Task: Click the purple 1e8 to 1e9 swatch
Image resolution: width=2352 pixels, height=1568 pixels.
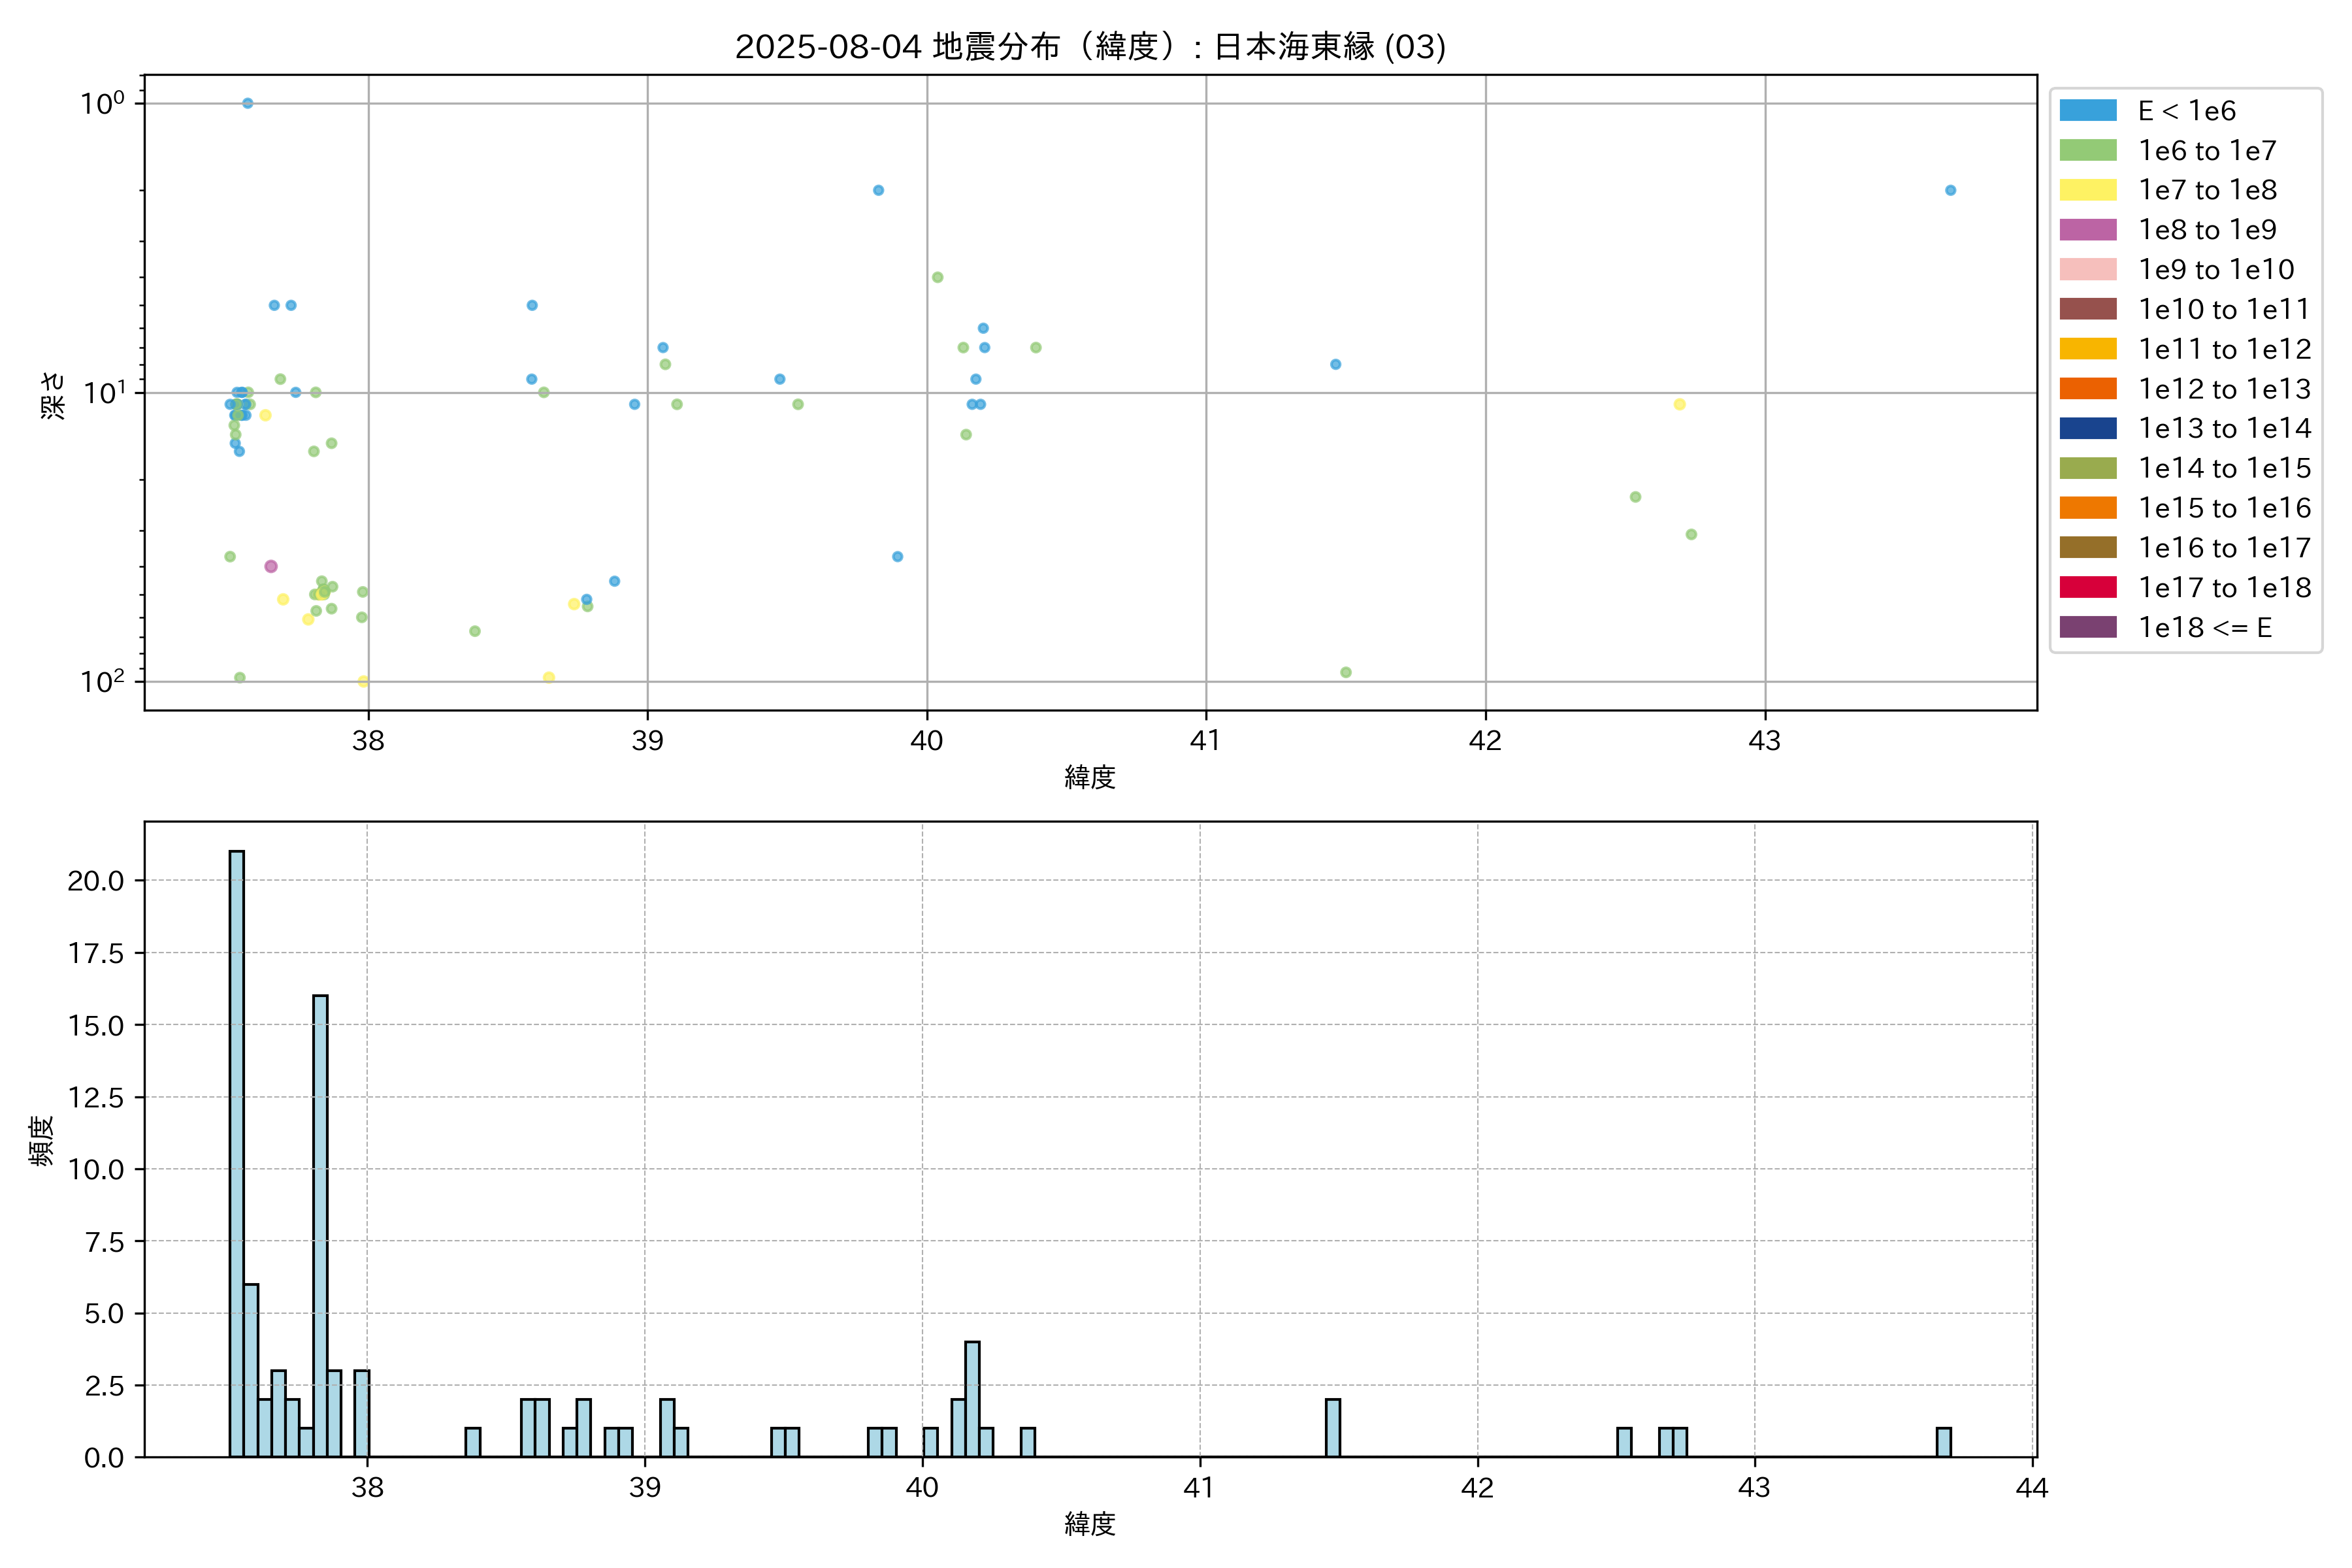Action: click(x=2088, y=230)
